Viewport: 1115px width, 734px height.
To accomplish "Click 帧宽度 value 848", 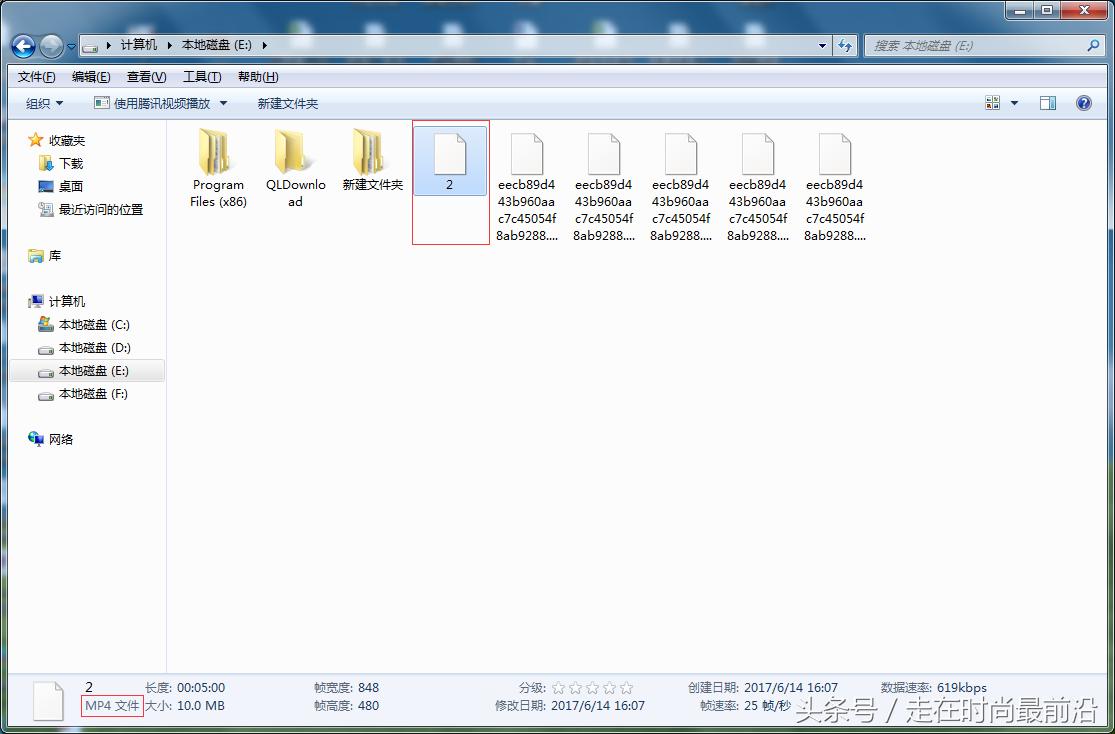I will 368,688.
